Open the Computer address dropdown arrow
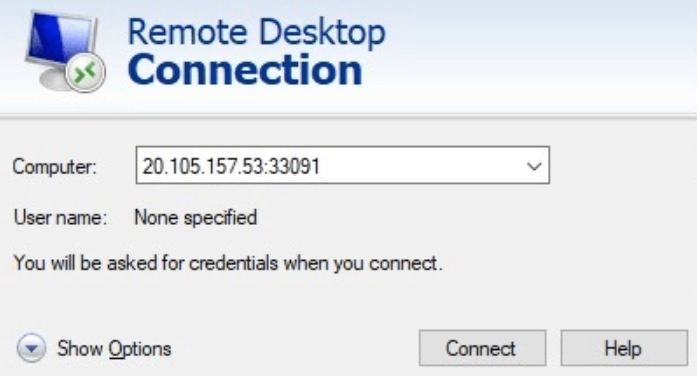This screenshot has width=697, height=376. pyautogui.click(x=534, y=166)
